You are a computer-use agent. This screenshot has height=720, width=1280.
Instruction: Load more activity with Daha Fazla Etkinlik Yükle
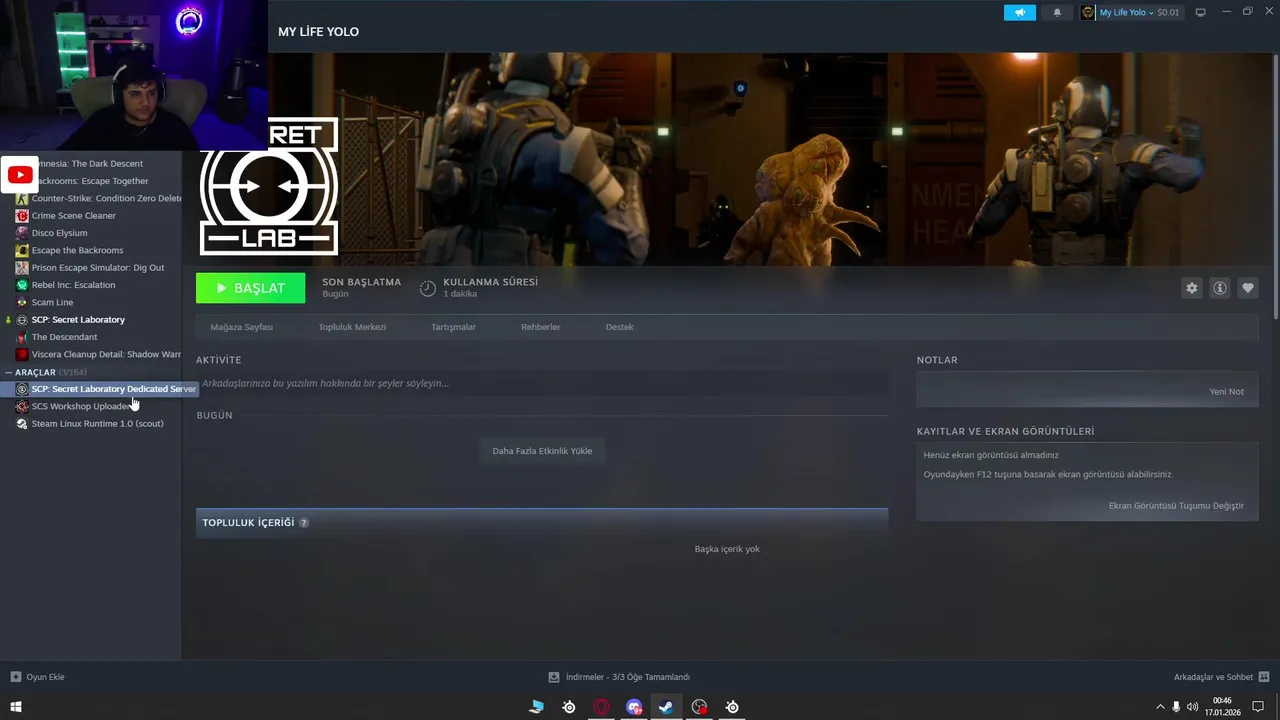click(542, 451)
